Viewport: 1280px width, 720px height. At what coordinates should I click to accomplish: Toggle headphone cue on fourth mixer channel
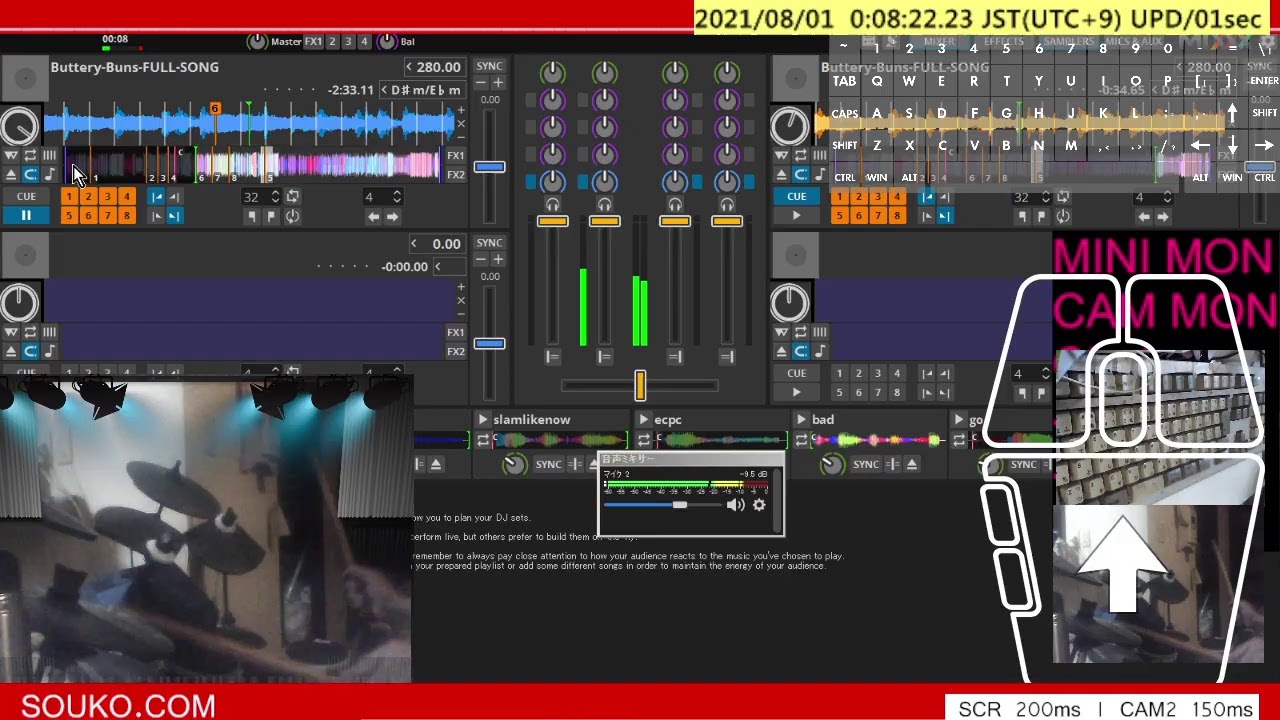tap(726, 204)
